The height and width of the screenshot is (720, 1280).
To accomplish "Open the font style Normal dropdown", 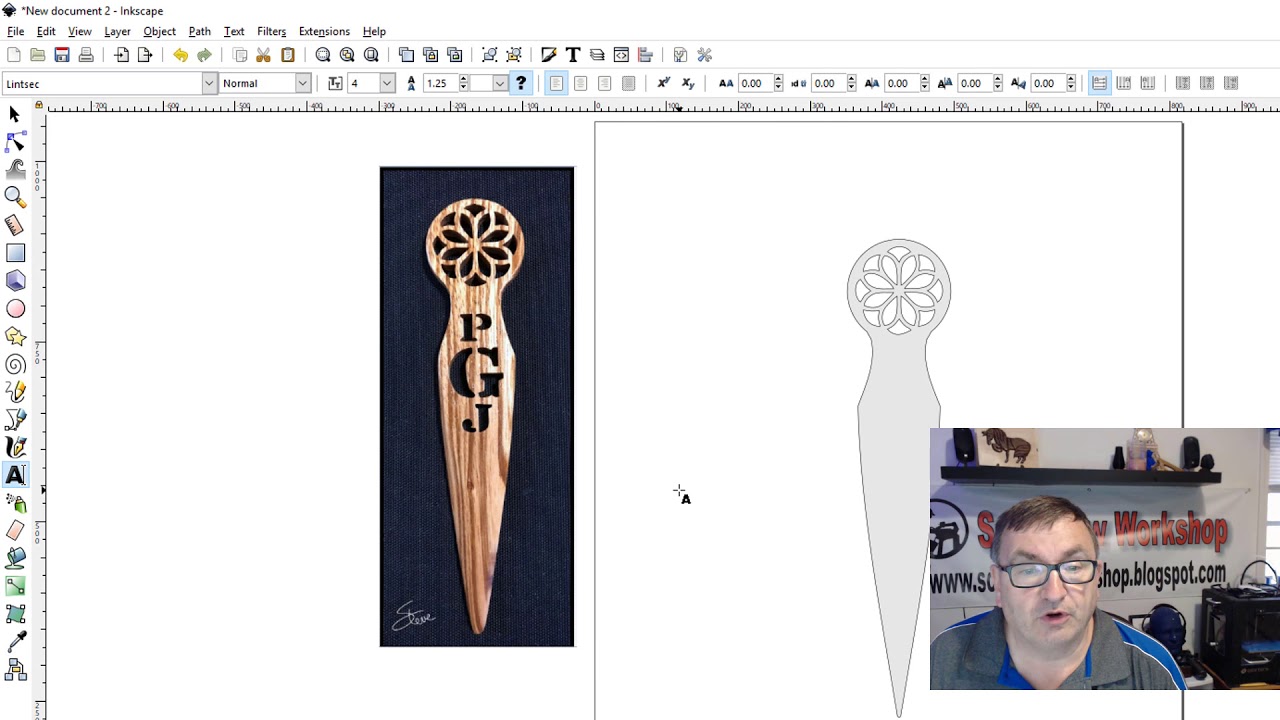I will [302, 84].
